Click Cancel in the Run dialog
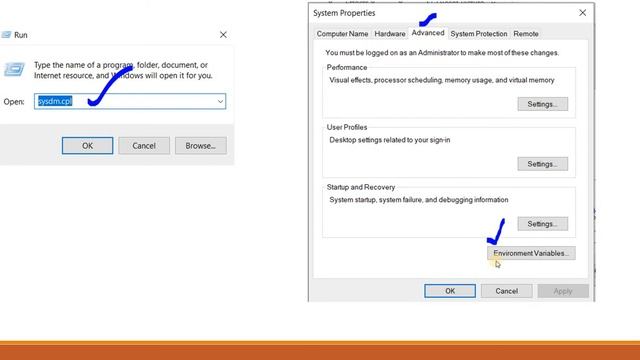Image resolution: width=640 pixels, height=360 pixels. [144, 146]
